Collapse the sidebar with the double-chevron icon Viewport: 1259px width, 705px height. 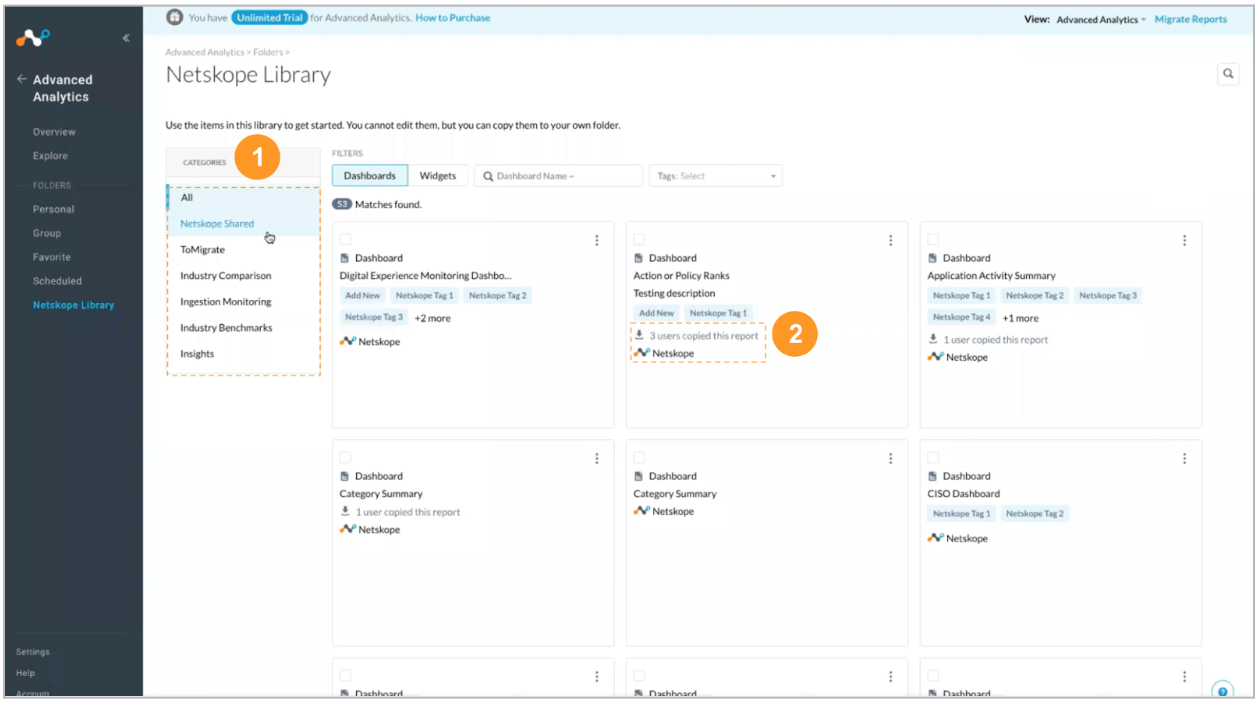[x=126, y=39]
